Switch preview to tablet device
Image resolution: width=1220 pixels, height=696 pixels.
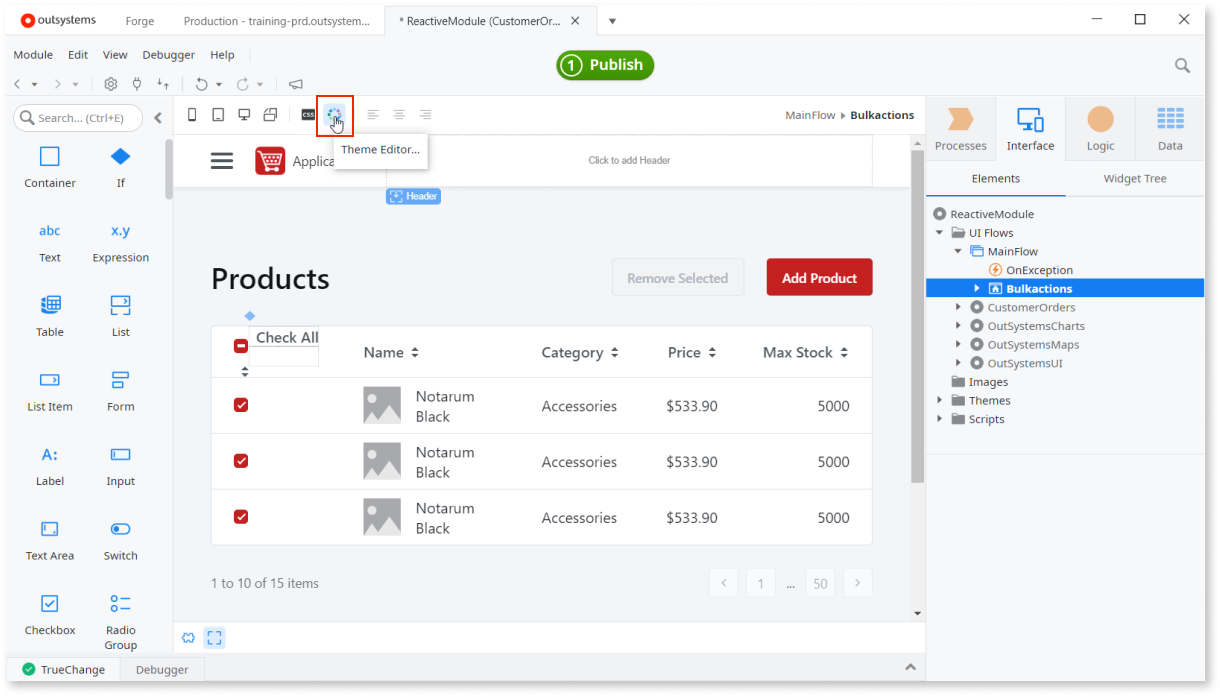pos(218,115)
